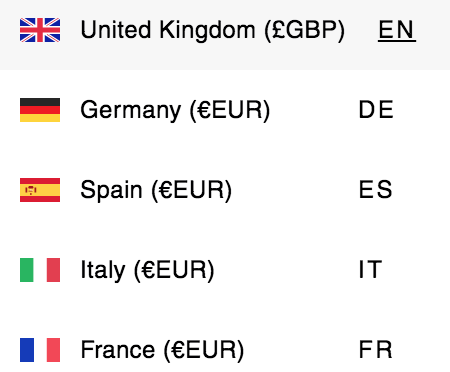The height and width of the screenshot is (372, 450).
Task: Click the French blue-white-red flag icon
Action: click(x=40, y=350)
